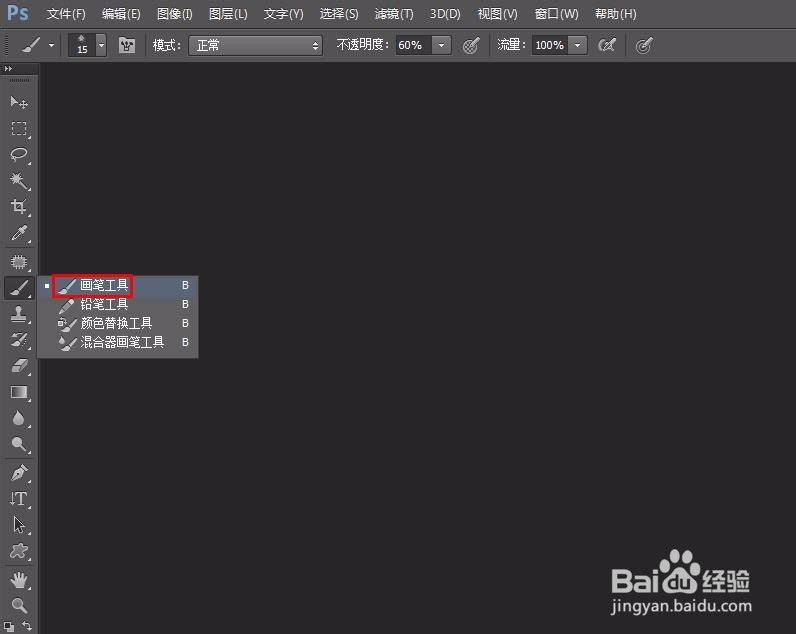The image size is (796, 634).
Task: Select the Rectangular Marquee tool
Action: [x=19, y=128]
